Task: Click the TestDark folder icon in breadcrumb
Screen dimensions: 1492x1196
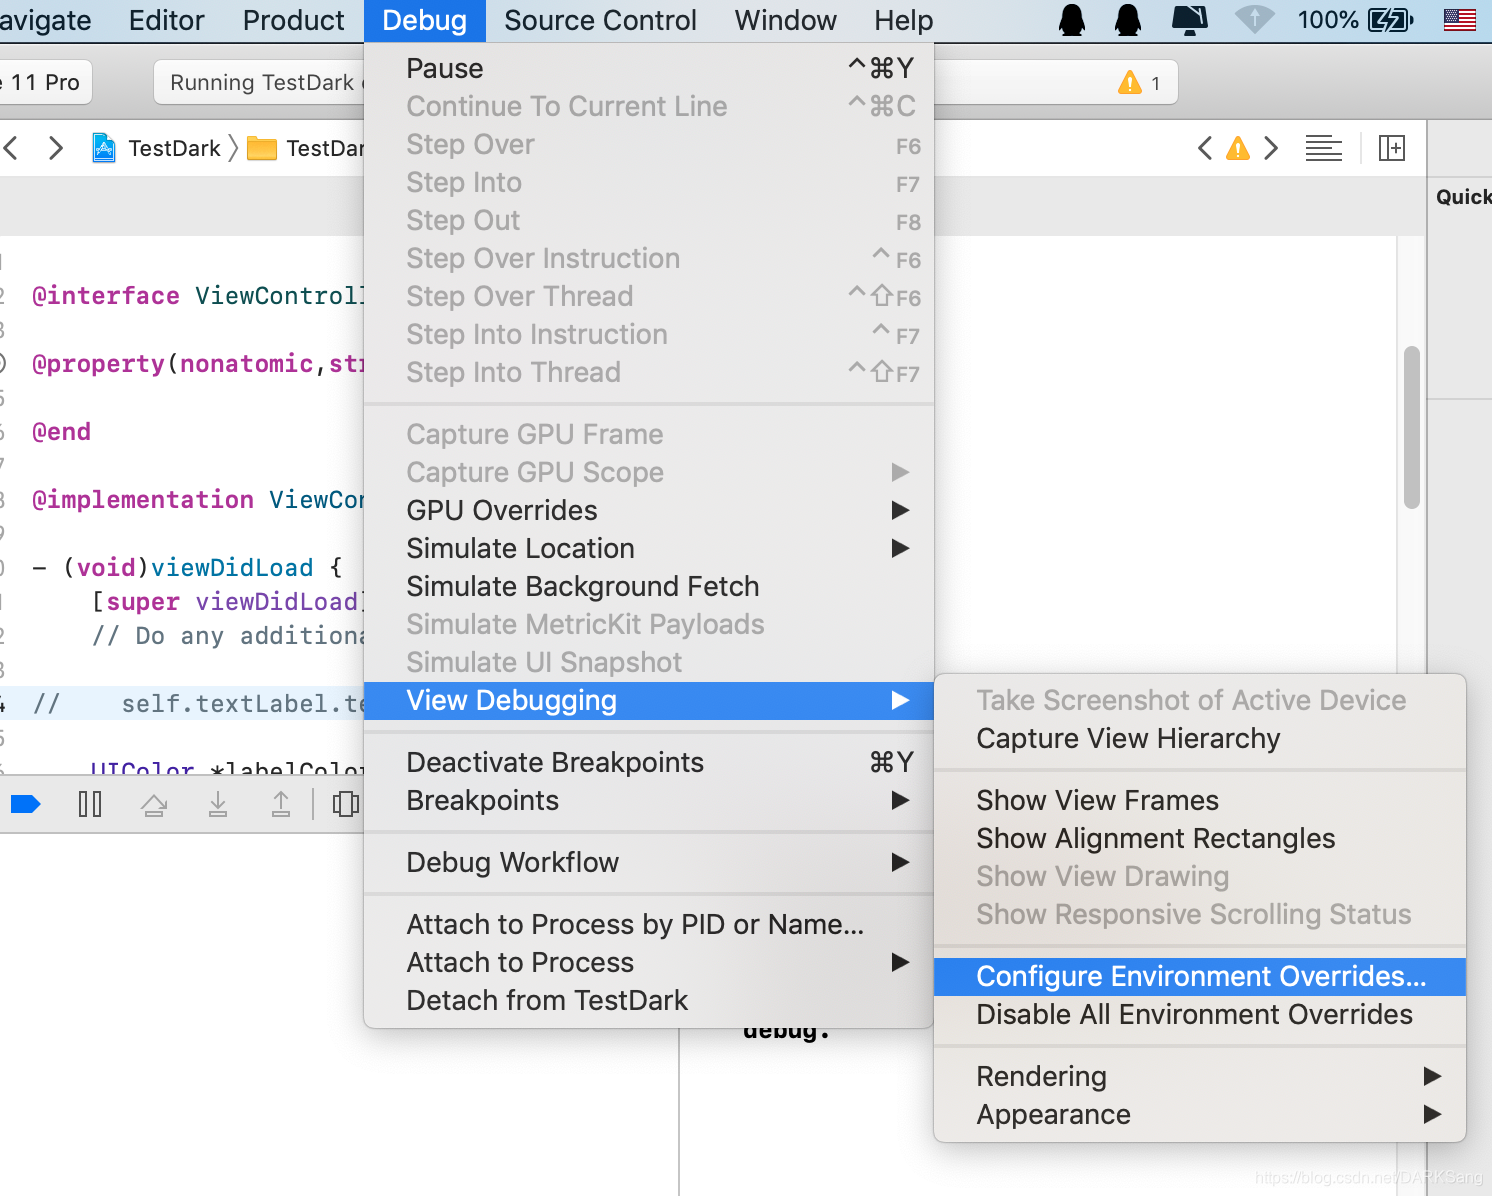Action: coord(262,148)
